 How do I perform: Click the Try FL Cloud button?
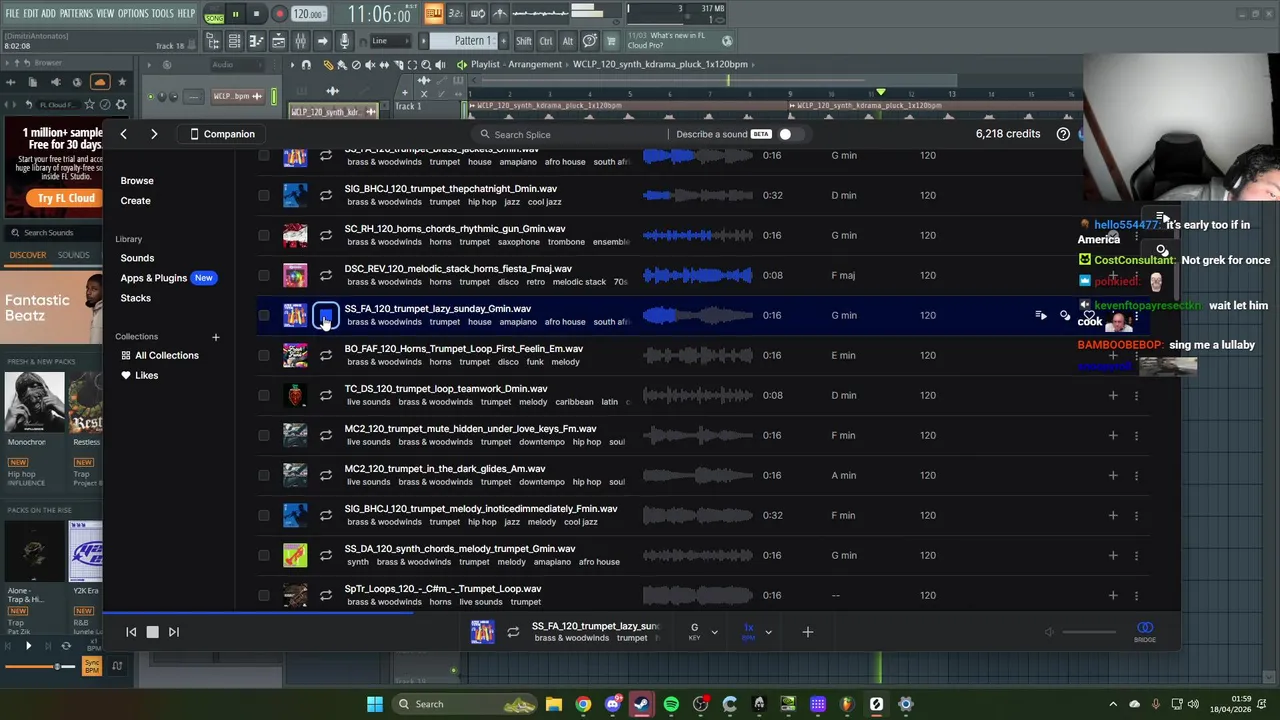tap(66, 198)
